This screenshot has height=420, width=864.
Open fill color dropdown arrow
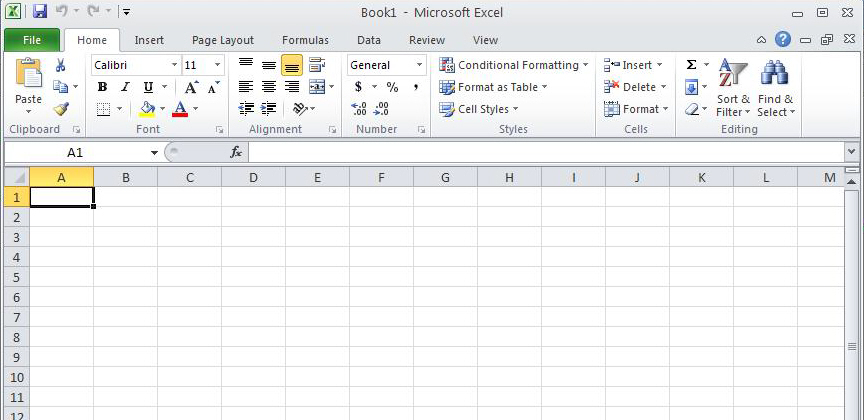click(162, 109)
